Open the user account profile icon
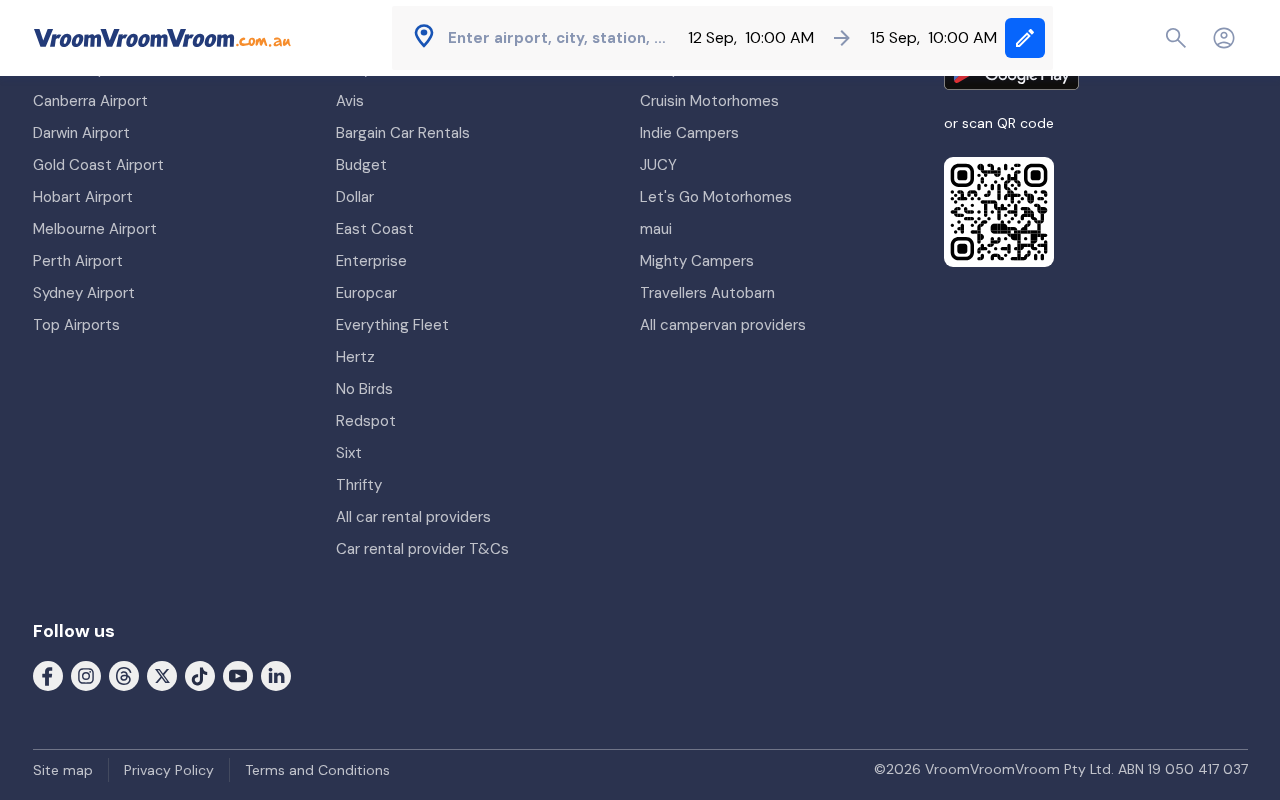 tap(1224, 38)
